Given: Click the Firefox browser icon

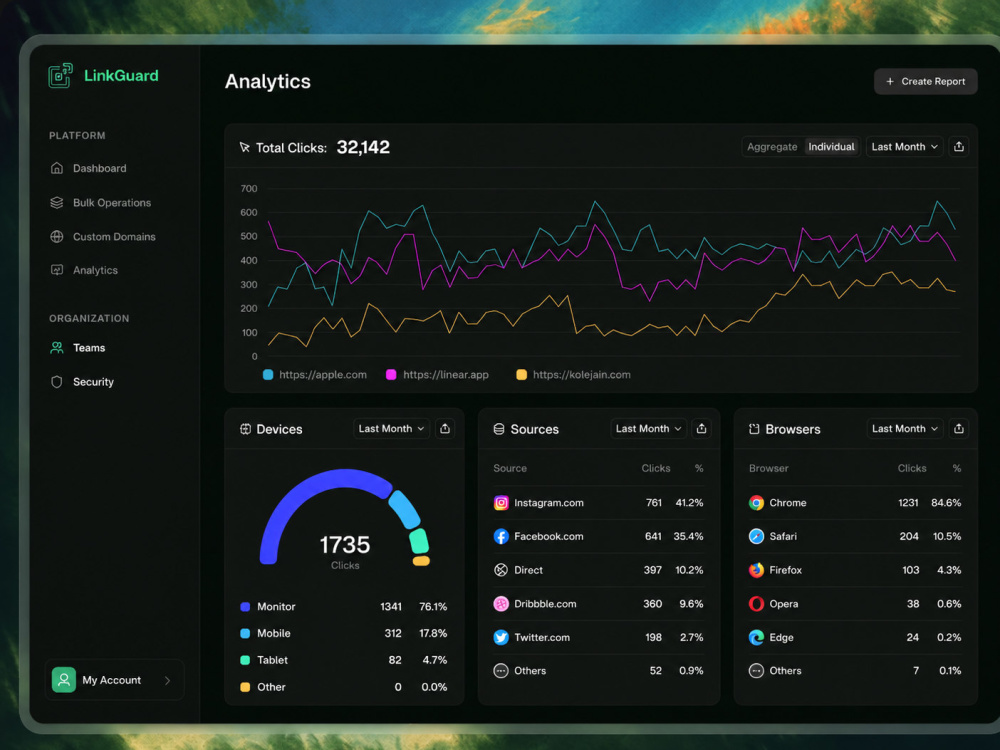Looking at the screenshot, I should [x=756, y=570].
